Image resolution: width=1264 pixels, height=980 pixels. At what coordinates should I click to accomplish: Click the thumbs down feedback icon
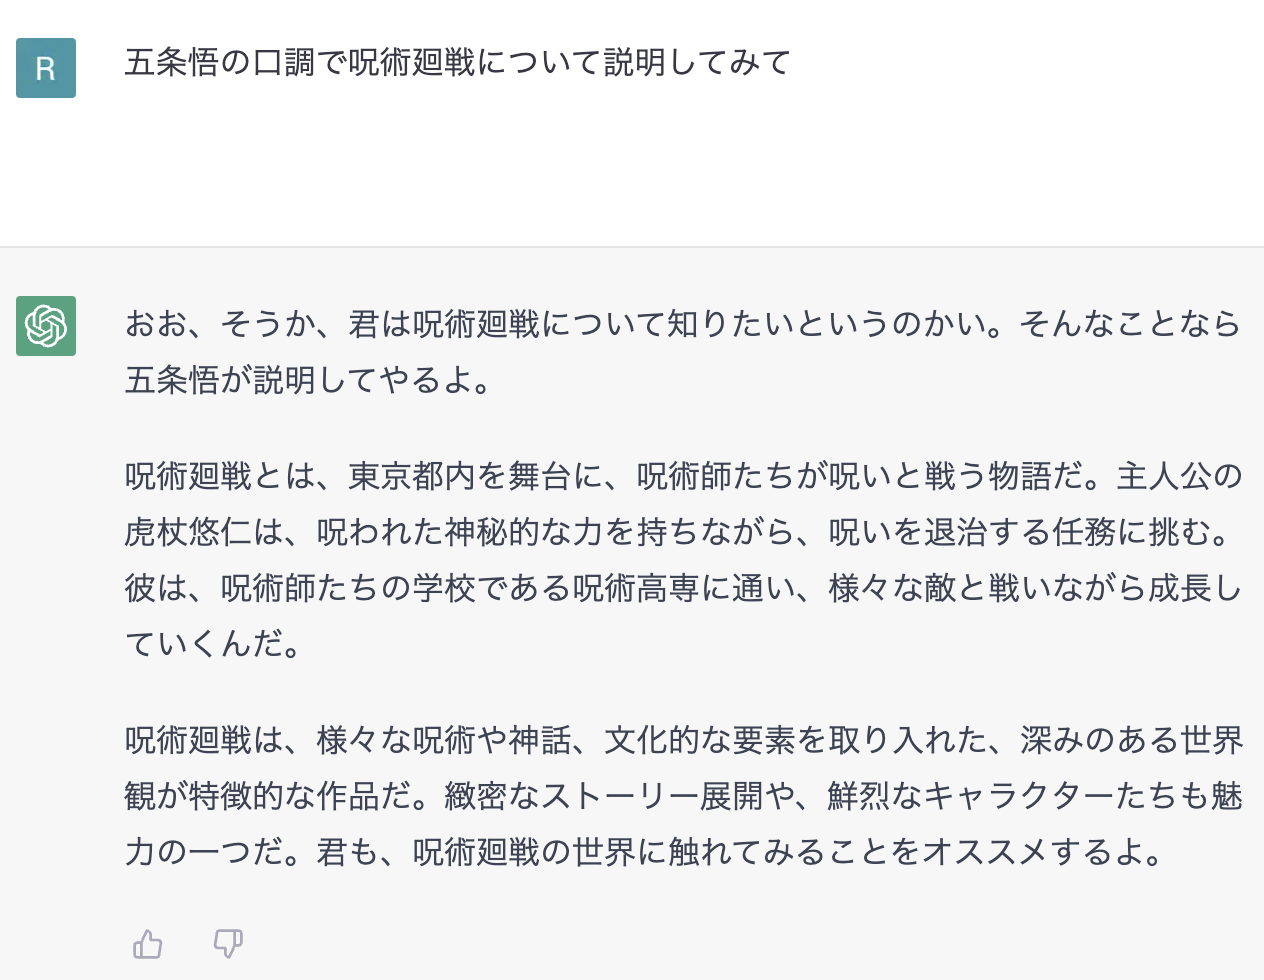coord(228,943)
